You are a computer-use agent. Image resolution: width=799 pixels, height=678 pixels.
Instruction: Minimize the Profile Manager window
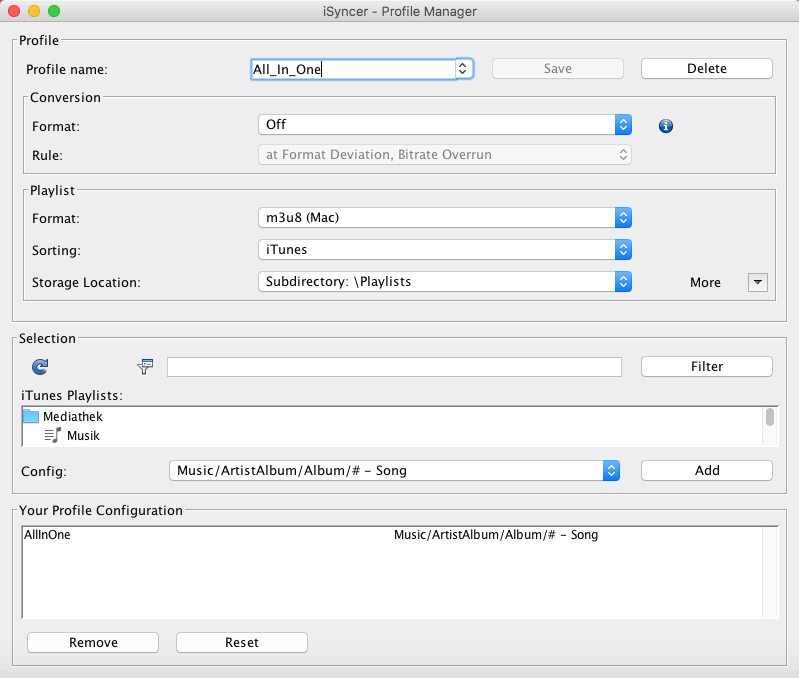point(34,11)
